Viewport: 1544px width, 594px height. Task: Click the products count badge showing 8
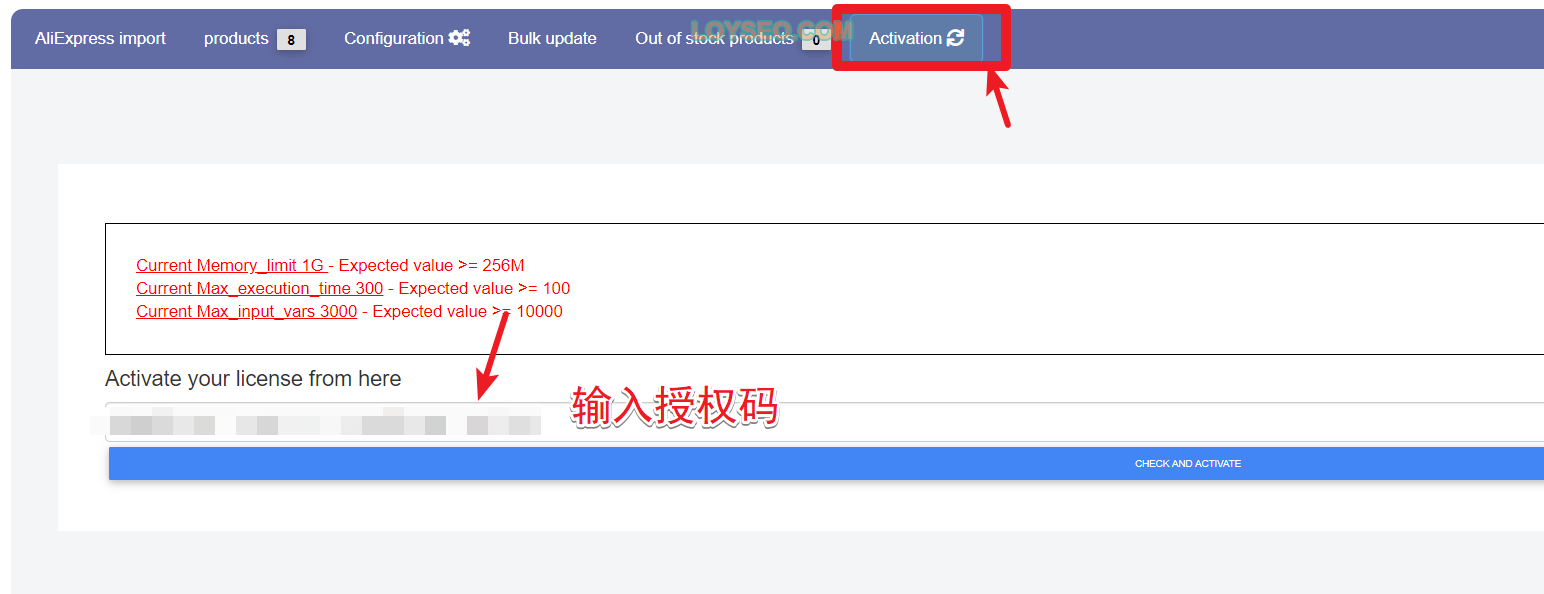291,39
